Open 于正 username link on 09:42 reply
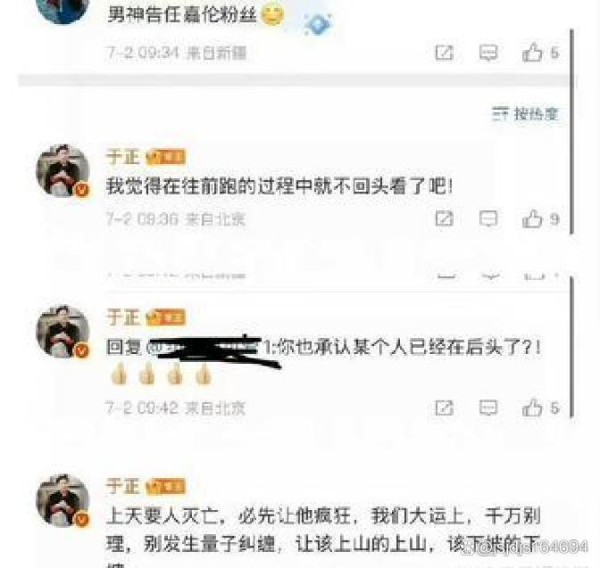This screenshot has width=600, height=568. 123,318
